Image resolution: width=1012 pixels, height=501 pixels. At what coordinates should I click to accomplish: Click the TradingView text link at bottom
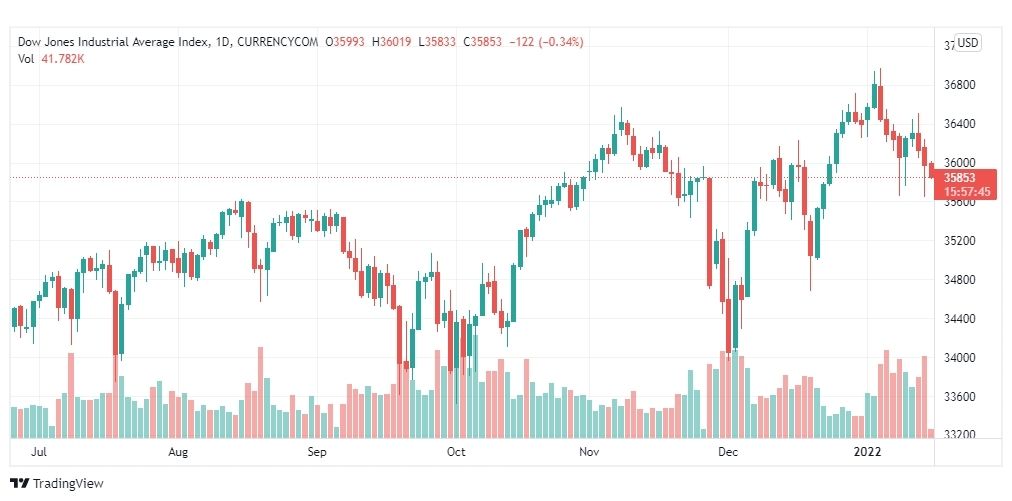tap(68, 484)
